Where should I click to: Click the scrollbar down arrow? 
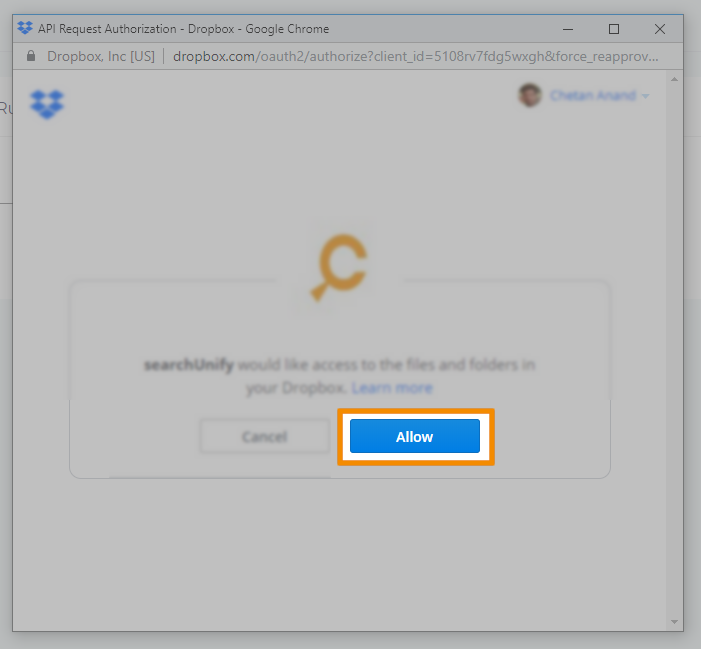click(x=674, y=622)
